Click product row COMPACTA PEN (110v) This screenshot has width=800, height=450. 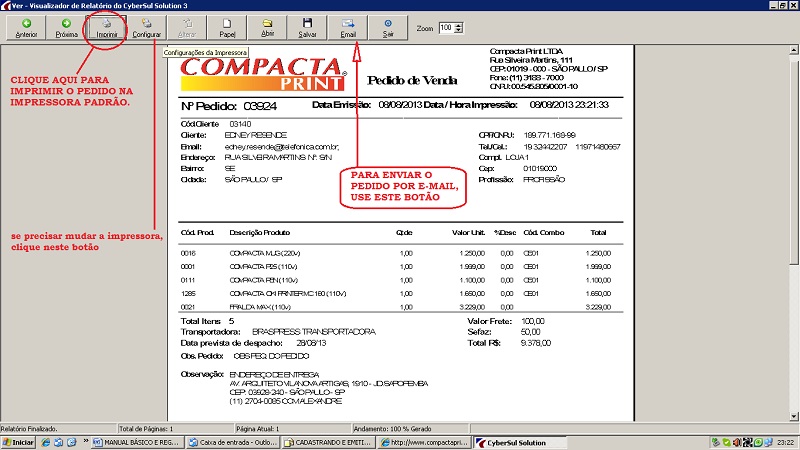click(x=395, y=280)
